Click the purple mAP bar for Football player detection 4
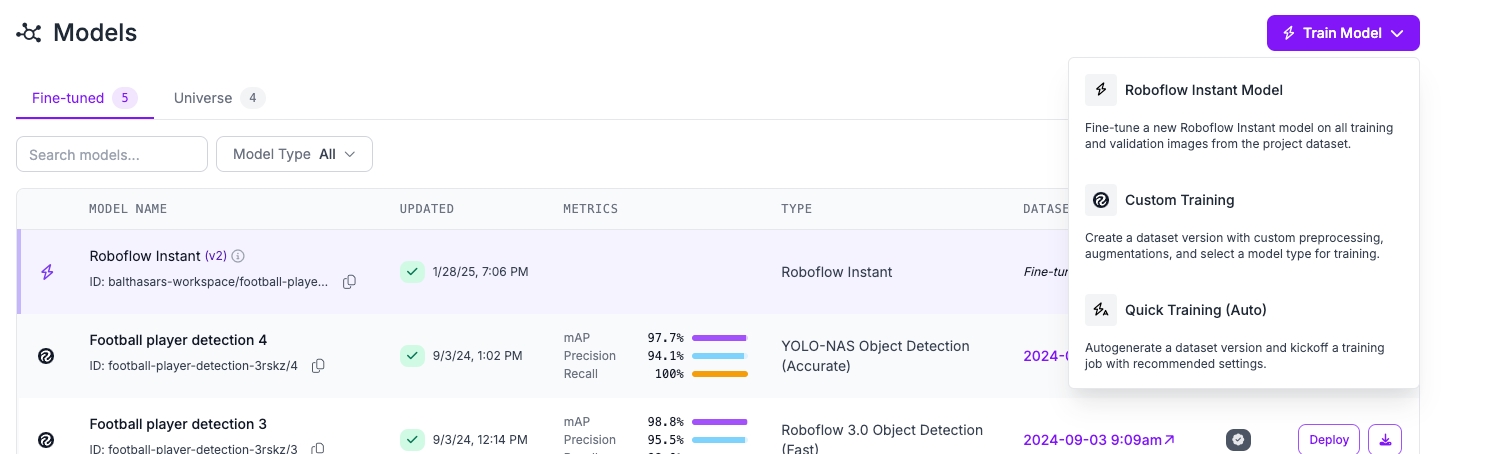The image size is (1488, 454). coord(719,338)
